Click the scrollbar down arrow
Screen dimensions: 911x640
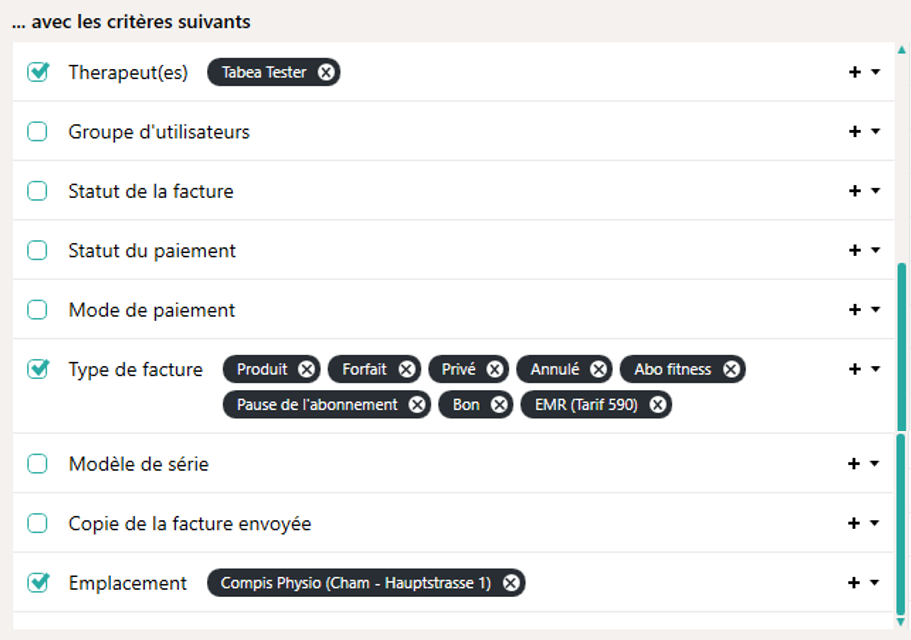(902, 622)
